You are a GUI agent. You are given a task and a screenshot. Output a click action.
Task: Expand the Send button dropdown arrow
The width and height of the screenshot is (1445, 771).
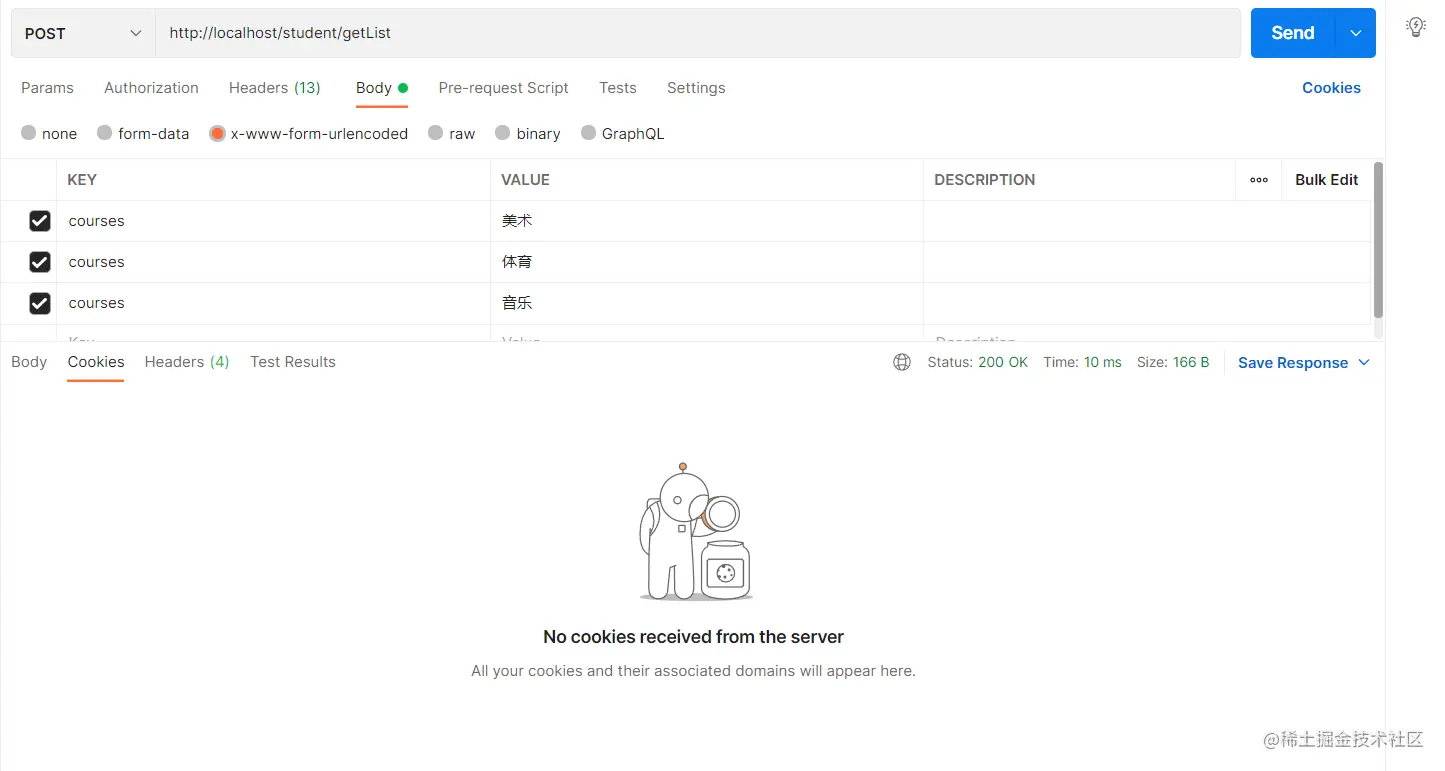(1356, 32)
